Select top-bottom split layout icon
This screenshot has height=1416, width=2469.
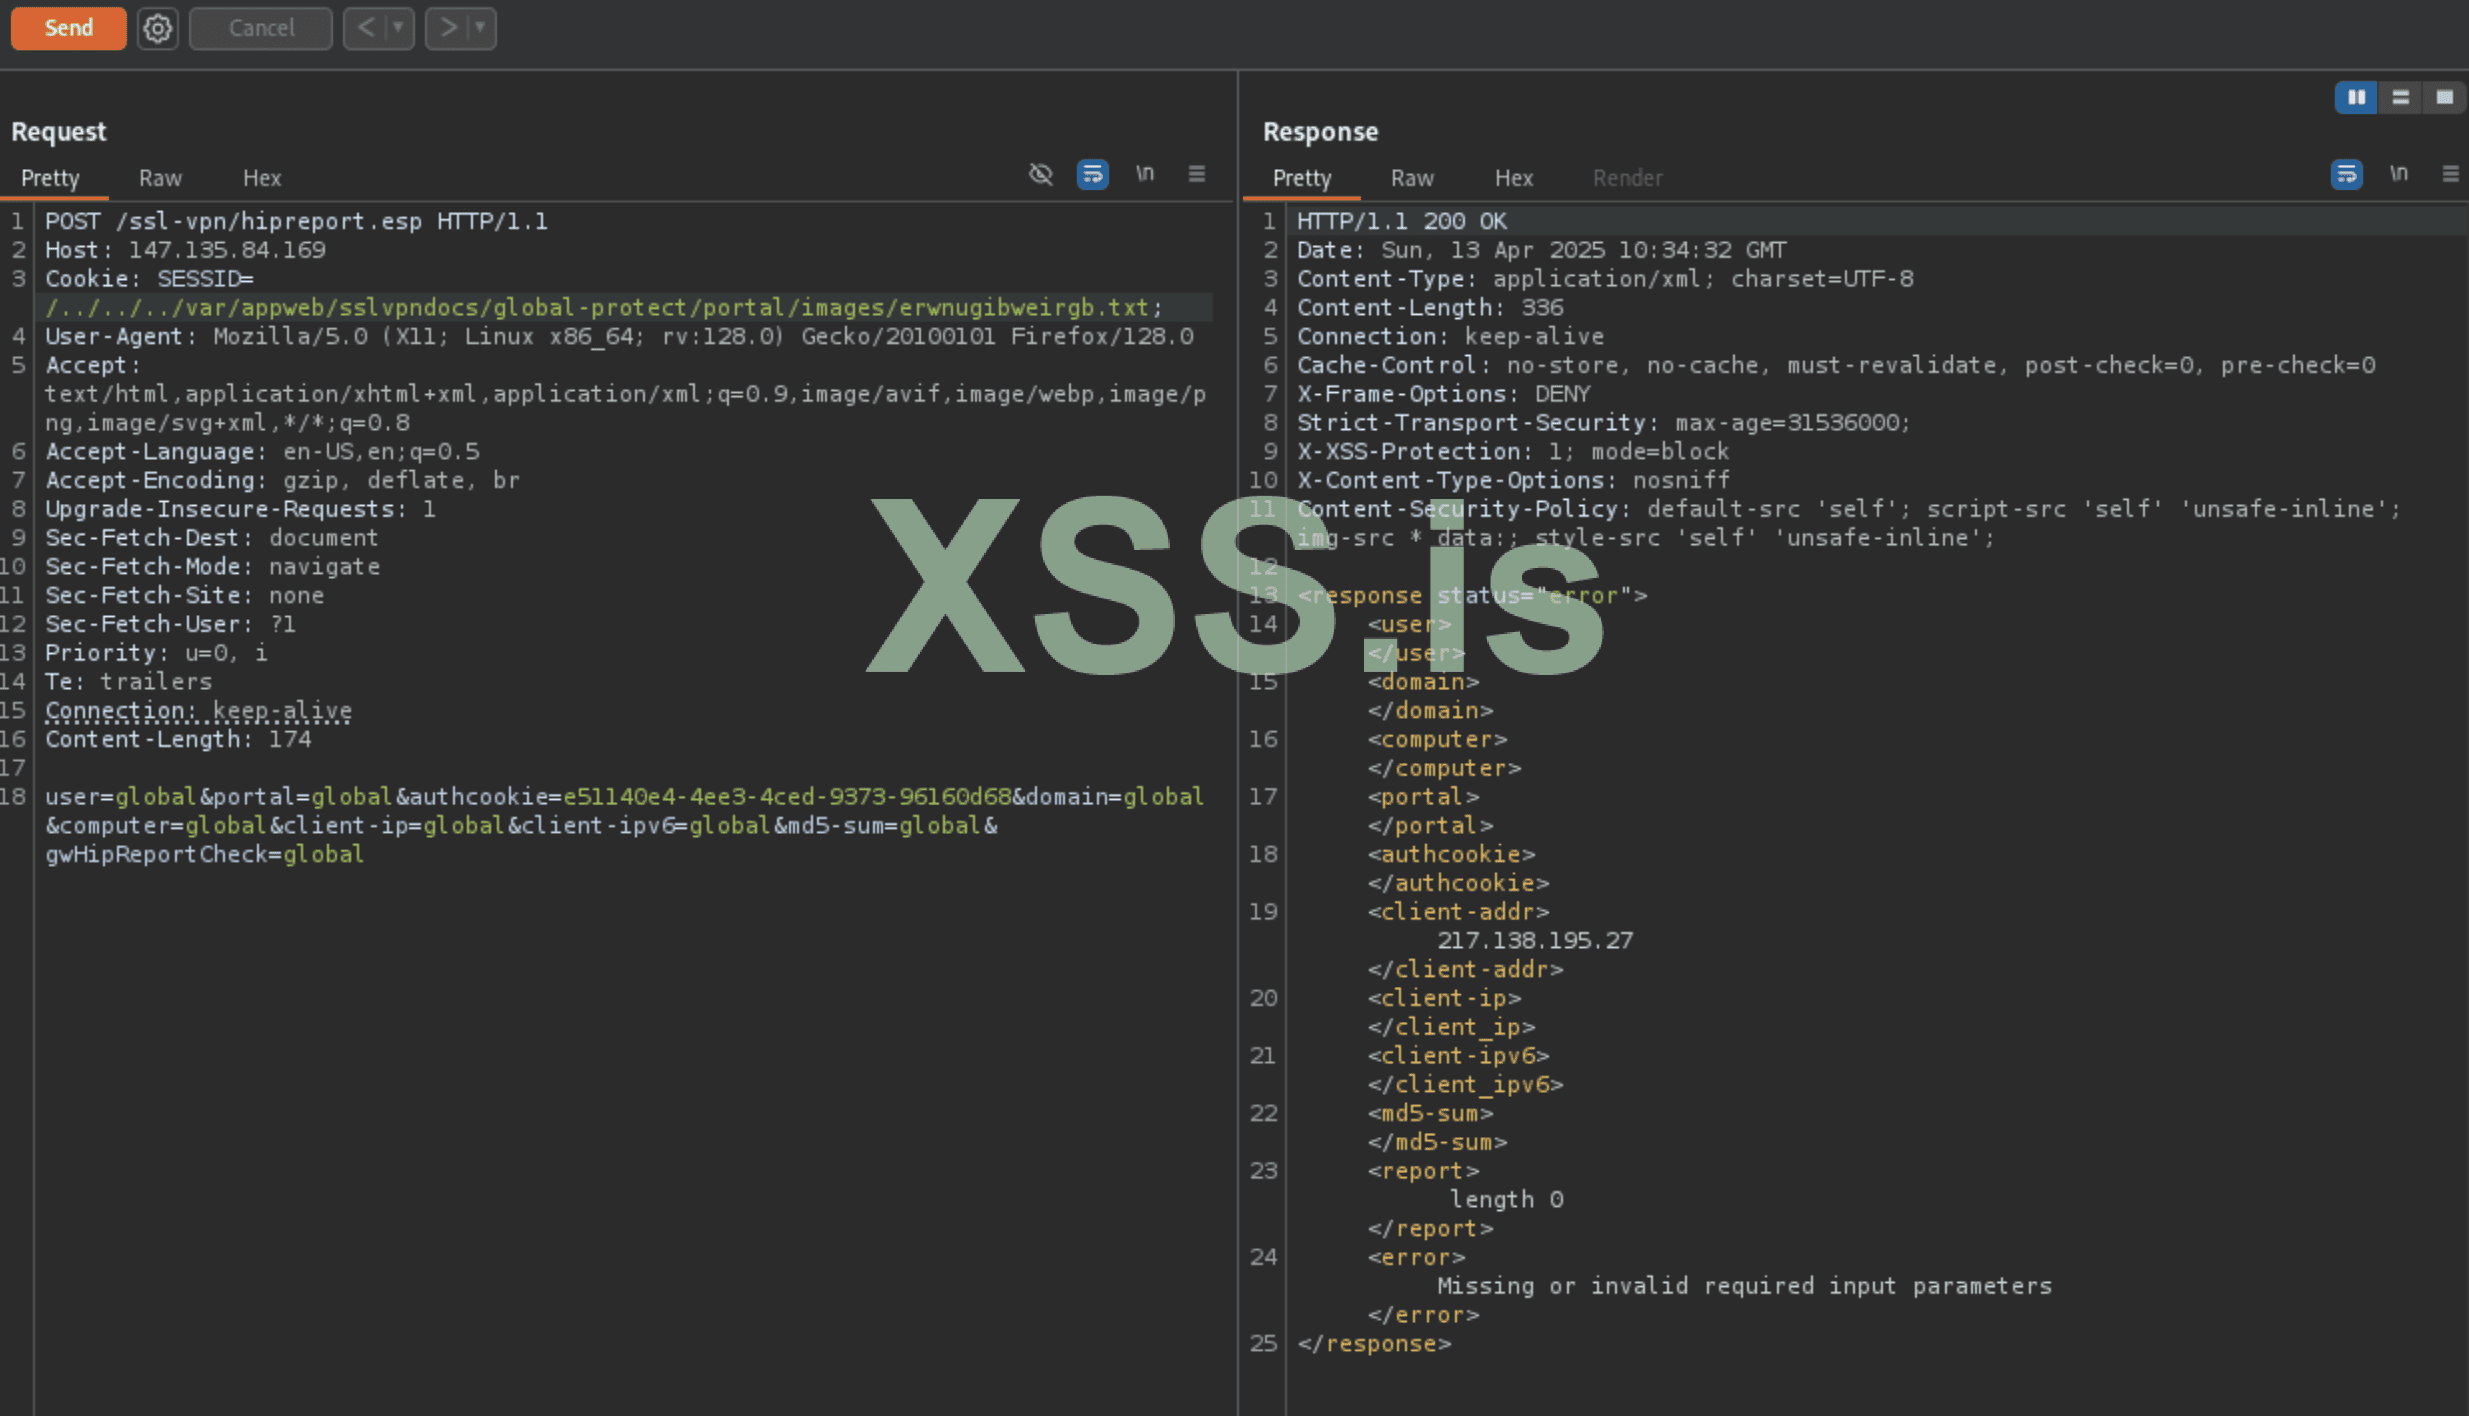(2400, 97)
